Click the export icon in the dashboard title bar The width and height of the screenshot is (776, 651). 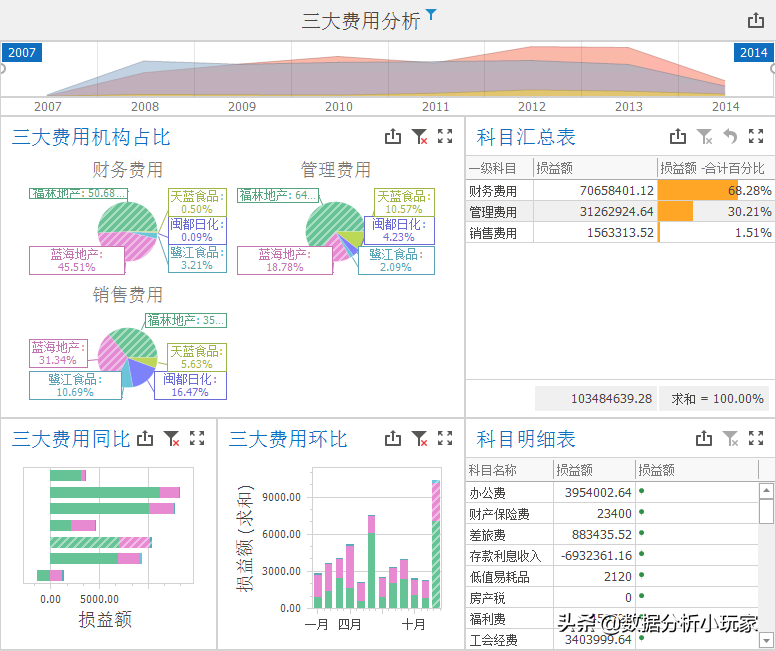(756, 21)
